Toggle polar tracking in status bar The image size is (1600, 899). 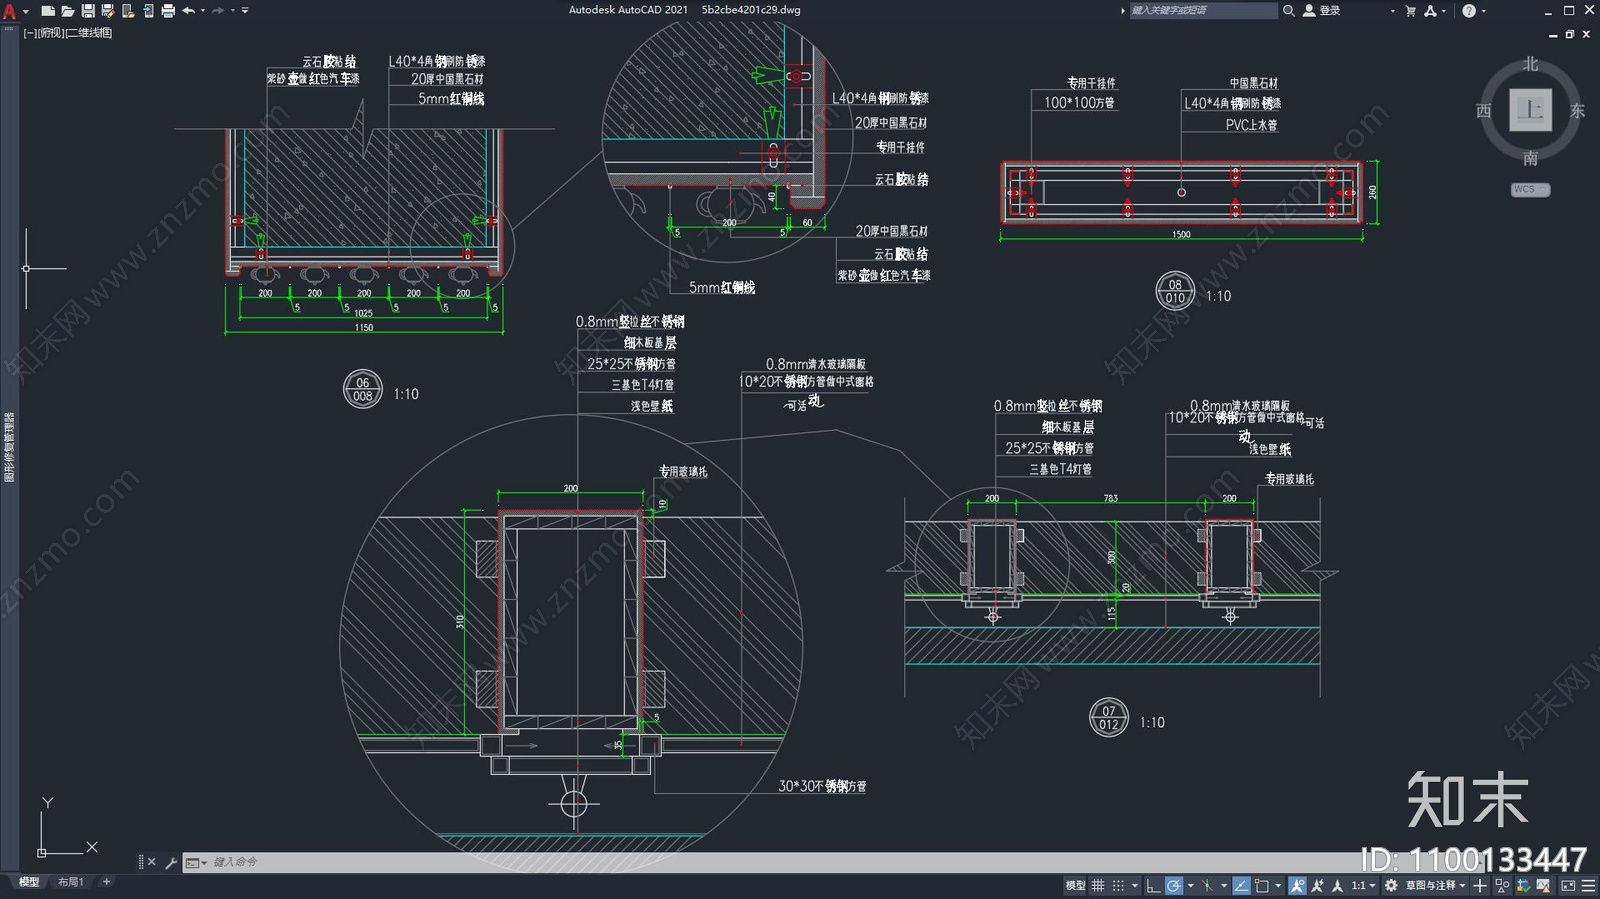point(1174,886)
